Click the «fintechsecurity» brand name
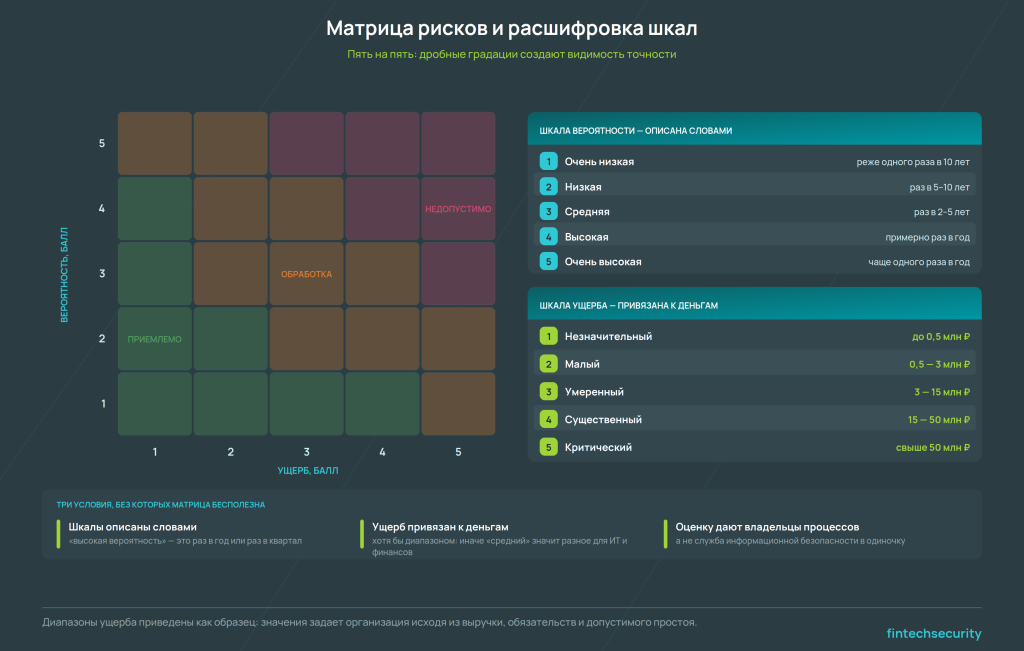1024x651 pixels. 934,633
